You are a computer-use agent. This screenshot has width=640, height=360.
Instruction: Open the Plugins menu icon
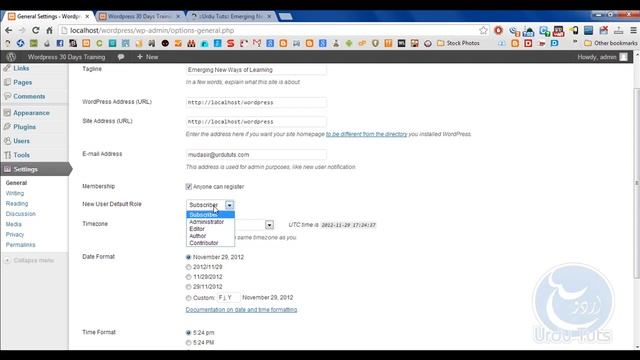tap(7, 127)
